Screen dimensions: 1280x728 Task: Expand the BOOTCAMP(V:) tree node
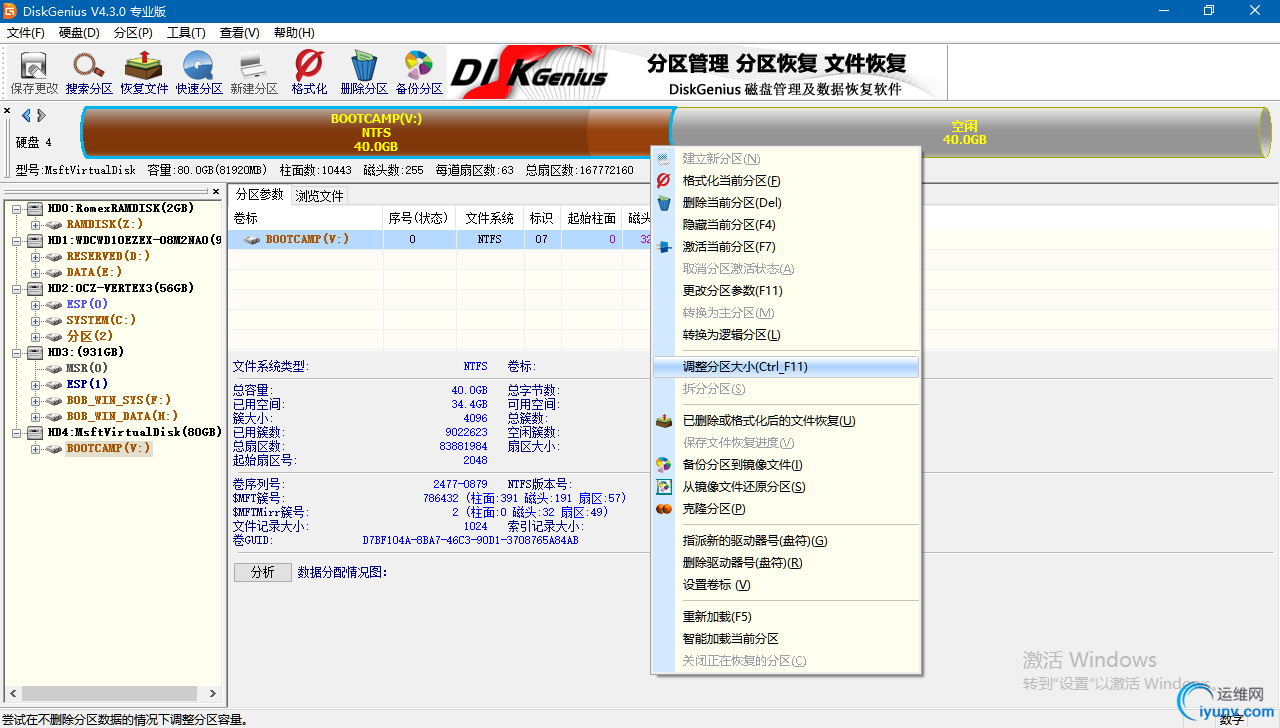[35, 448]
